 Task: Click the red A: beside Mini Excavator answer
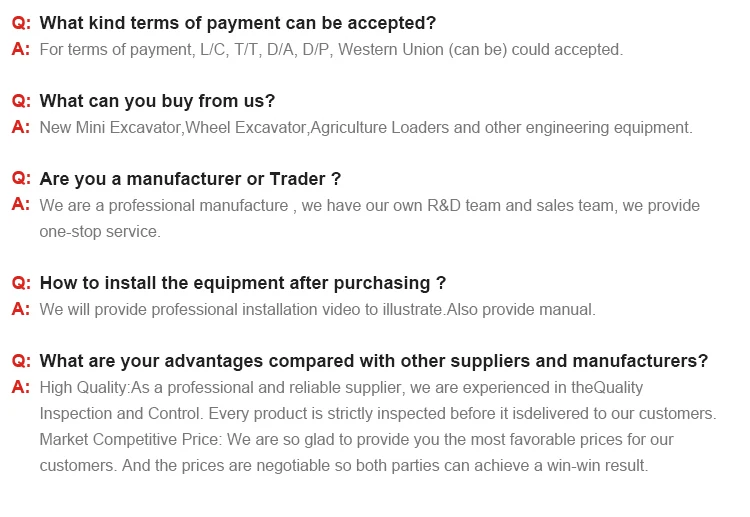21,127
